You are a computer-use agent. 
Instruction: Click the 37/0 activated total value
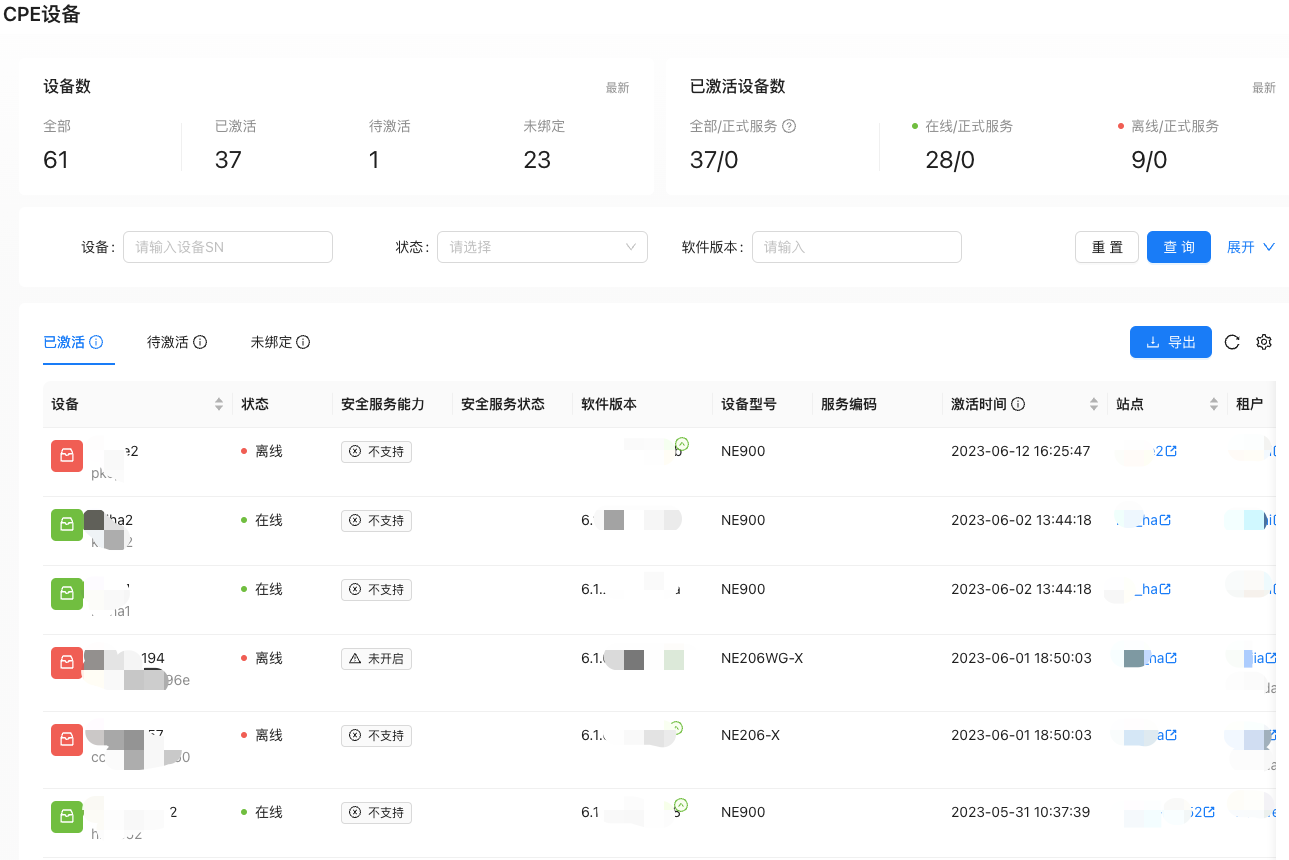714,160
